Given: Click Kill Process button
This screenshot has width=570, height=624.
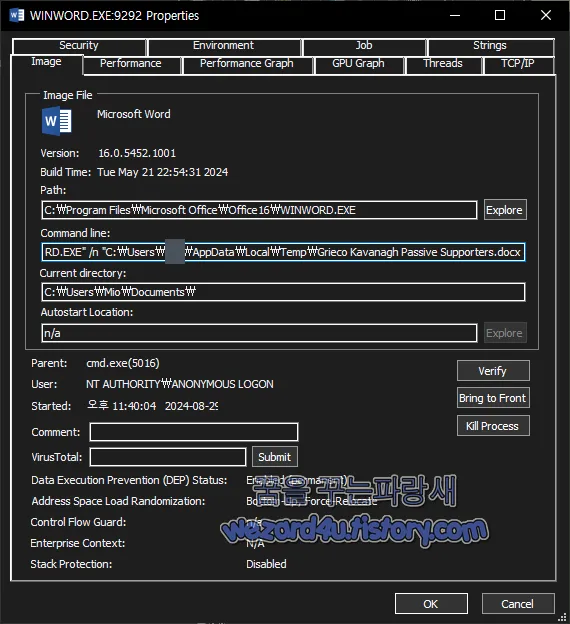Looking at the screenshot, I should (x=493, y=426).
